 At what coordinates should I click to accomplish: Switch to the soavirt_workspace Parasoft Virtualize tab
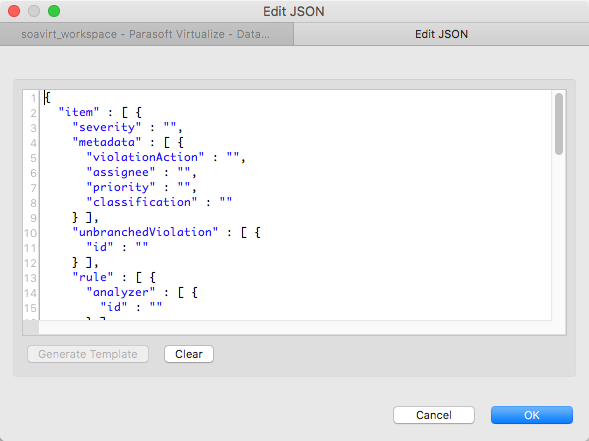click(146, 34)
